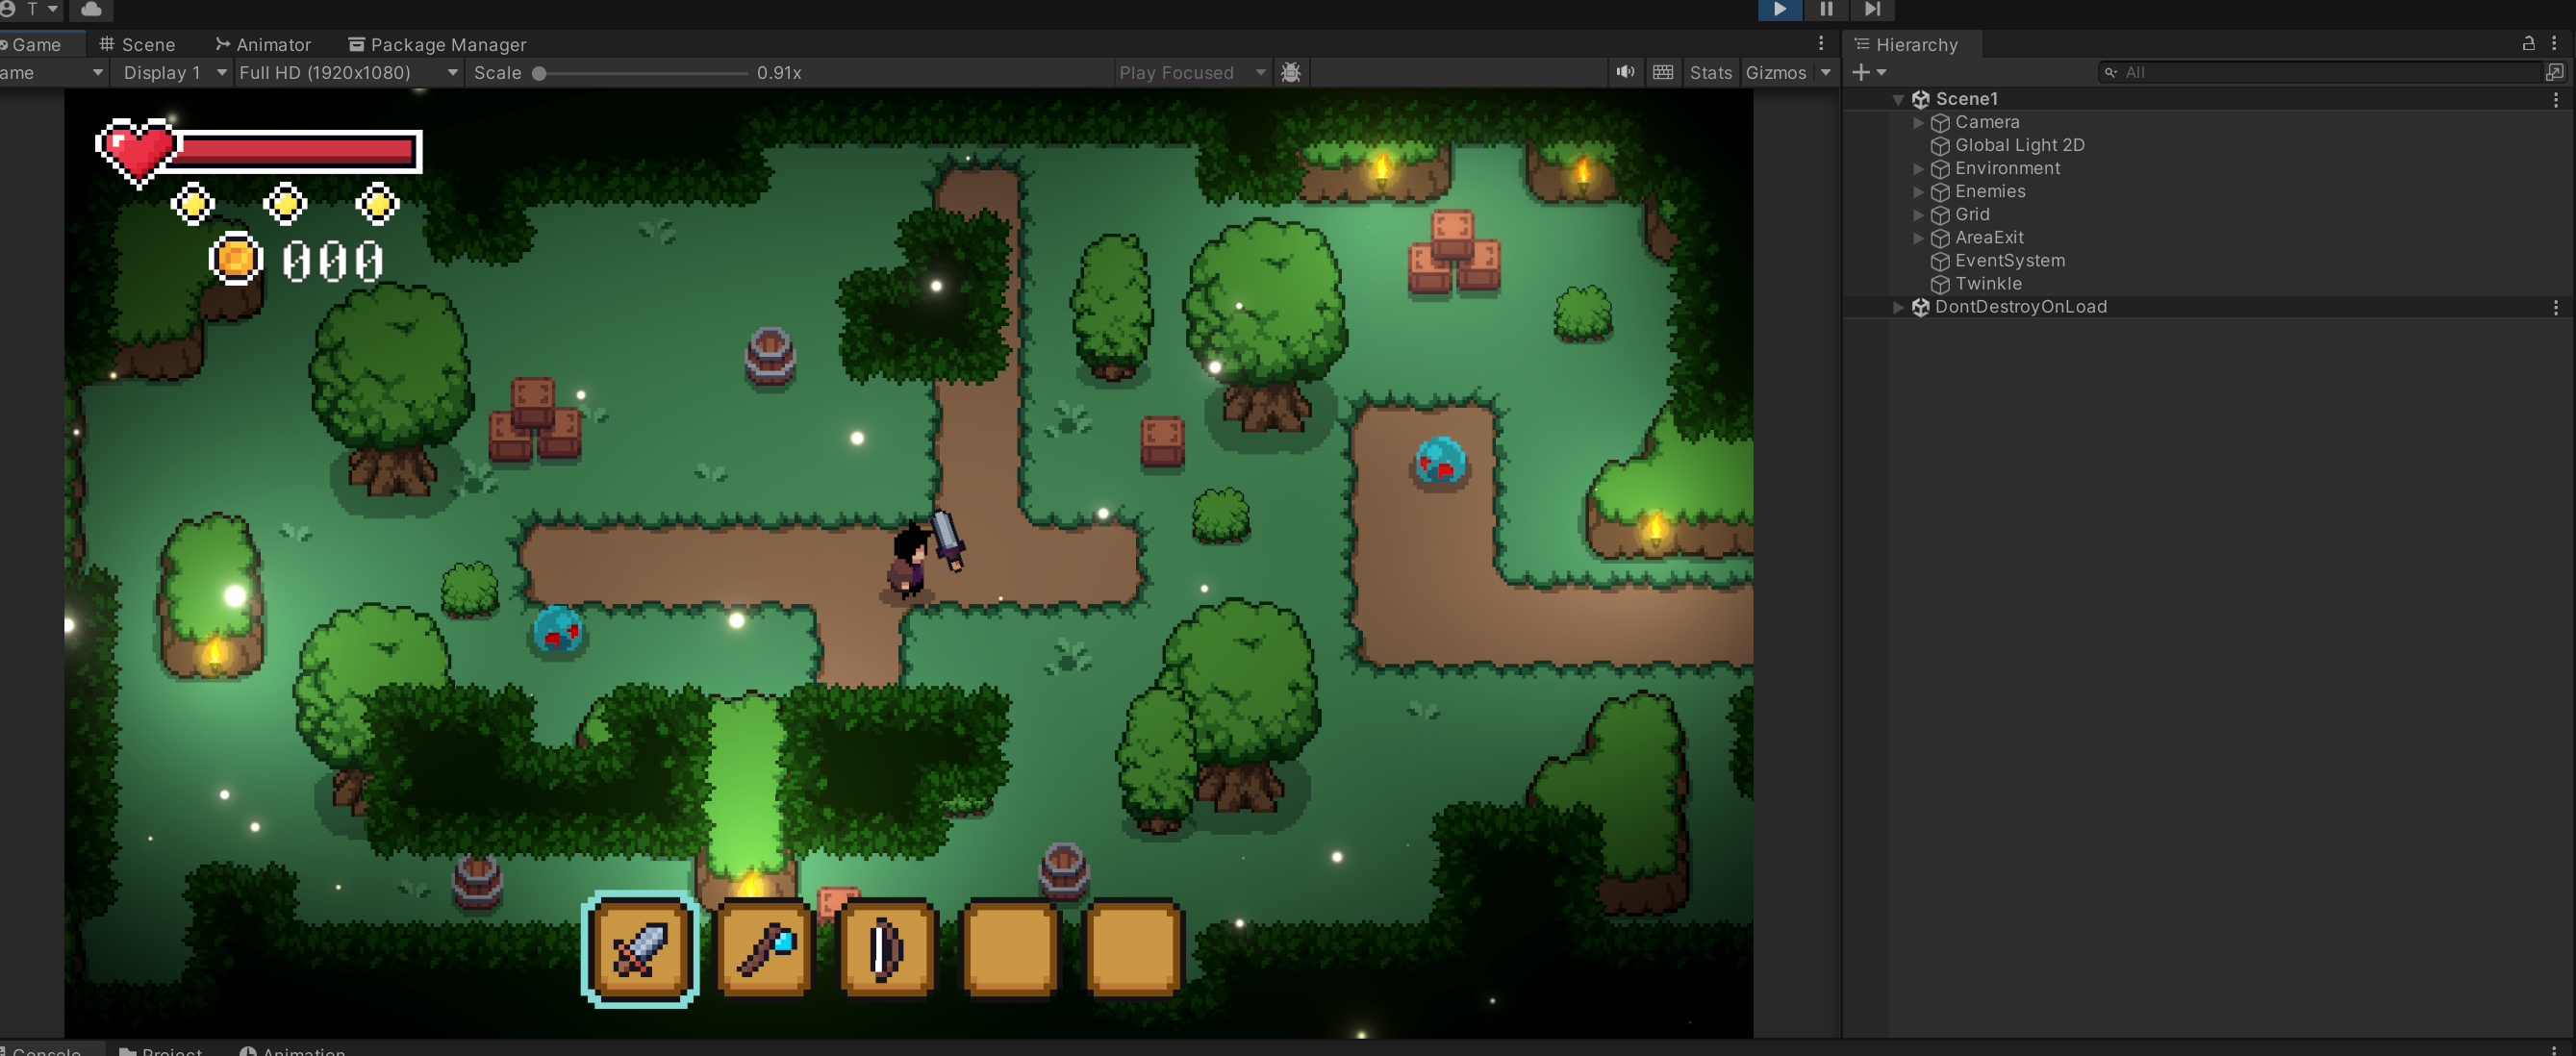Open the Gizmos dropdown arrow
2576x1056 pixels.
pyautogui.click(x=1825, y=73)
